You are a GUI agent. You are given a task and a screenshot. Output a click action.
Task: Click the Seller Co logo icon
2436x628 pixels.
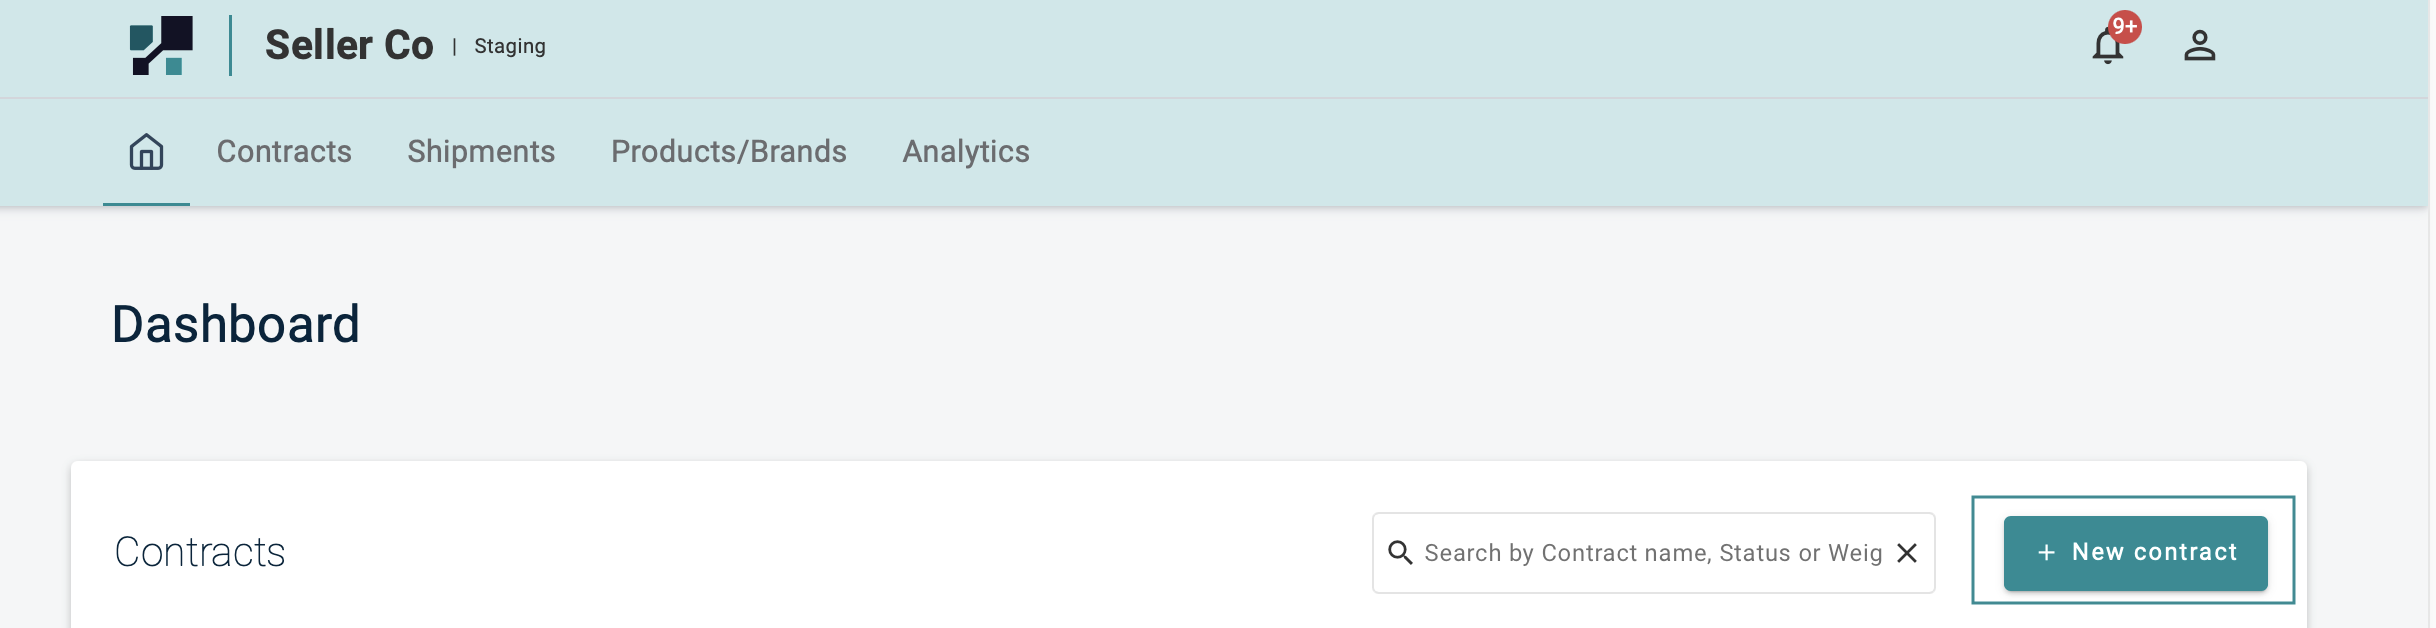[x=161, y=45]
